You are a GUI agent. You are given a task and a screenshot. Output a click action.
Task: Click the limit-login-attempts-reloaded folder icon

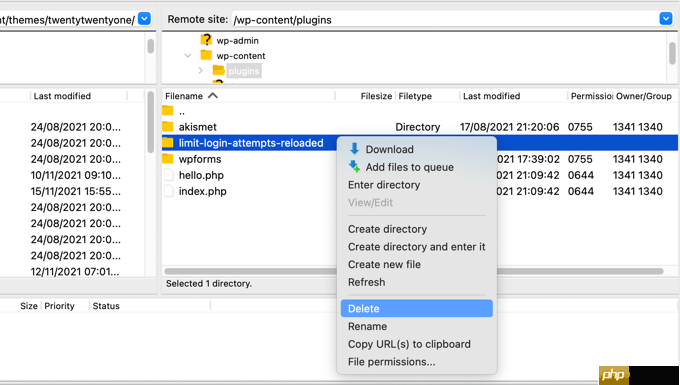point(168,142)
